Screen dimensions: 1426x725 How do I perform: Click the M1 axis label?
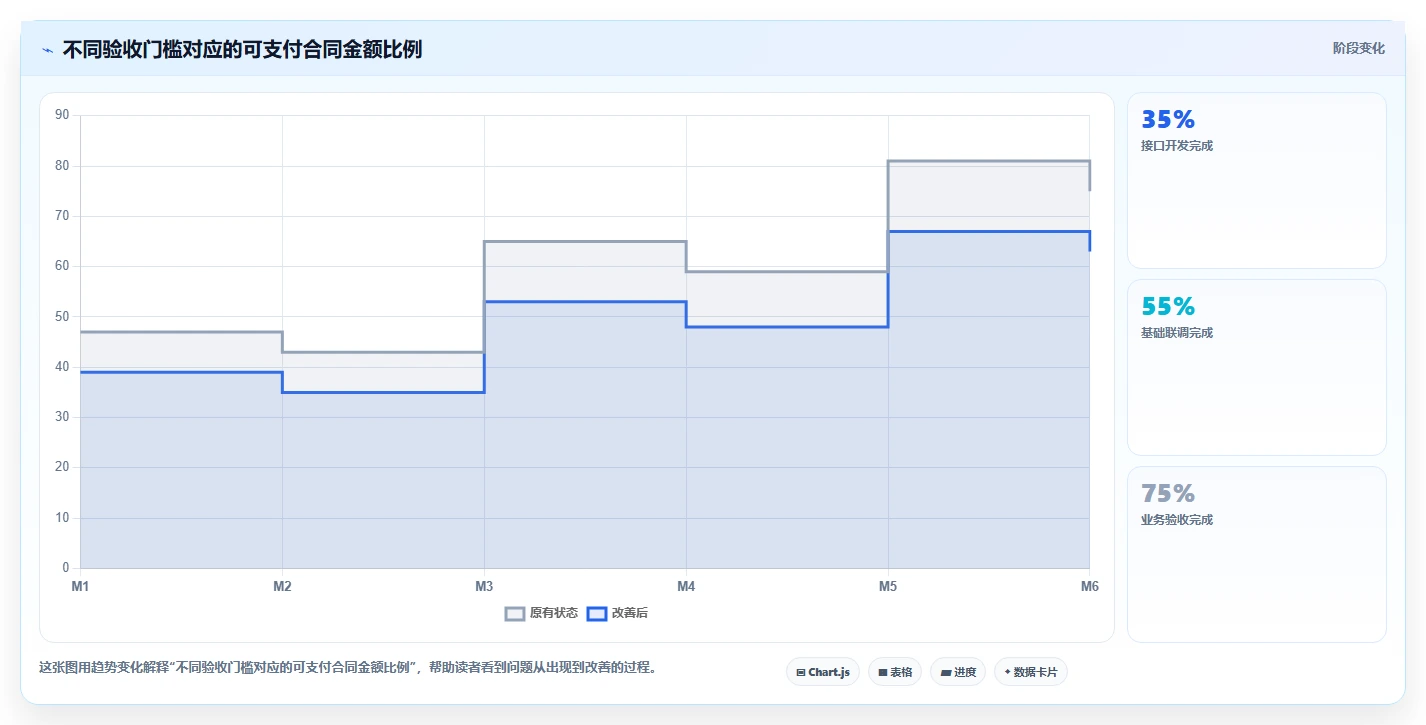[80, 586]
